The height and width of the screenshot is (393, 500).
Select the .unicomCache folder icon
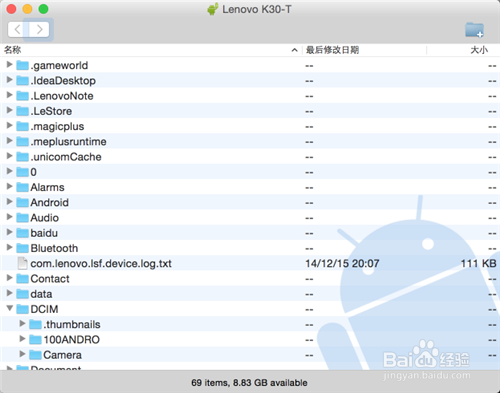(x=23, y=156)
